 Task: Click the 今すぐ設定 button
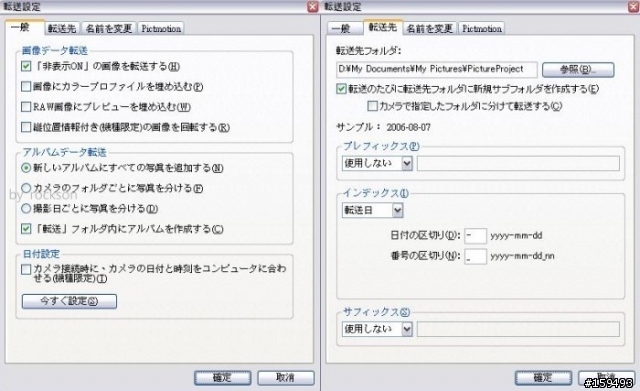pyautogui.click(x=69, y=301)
